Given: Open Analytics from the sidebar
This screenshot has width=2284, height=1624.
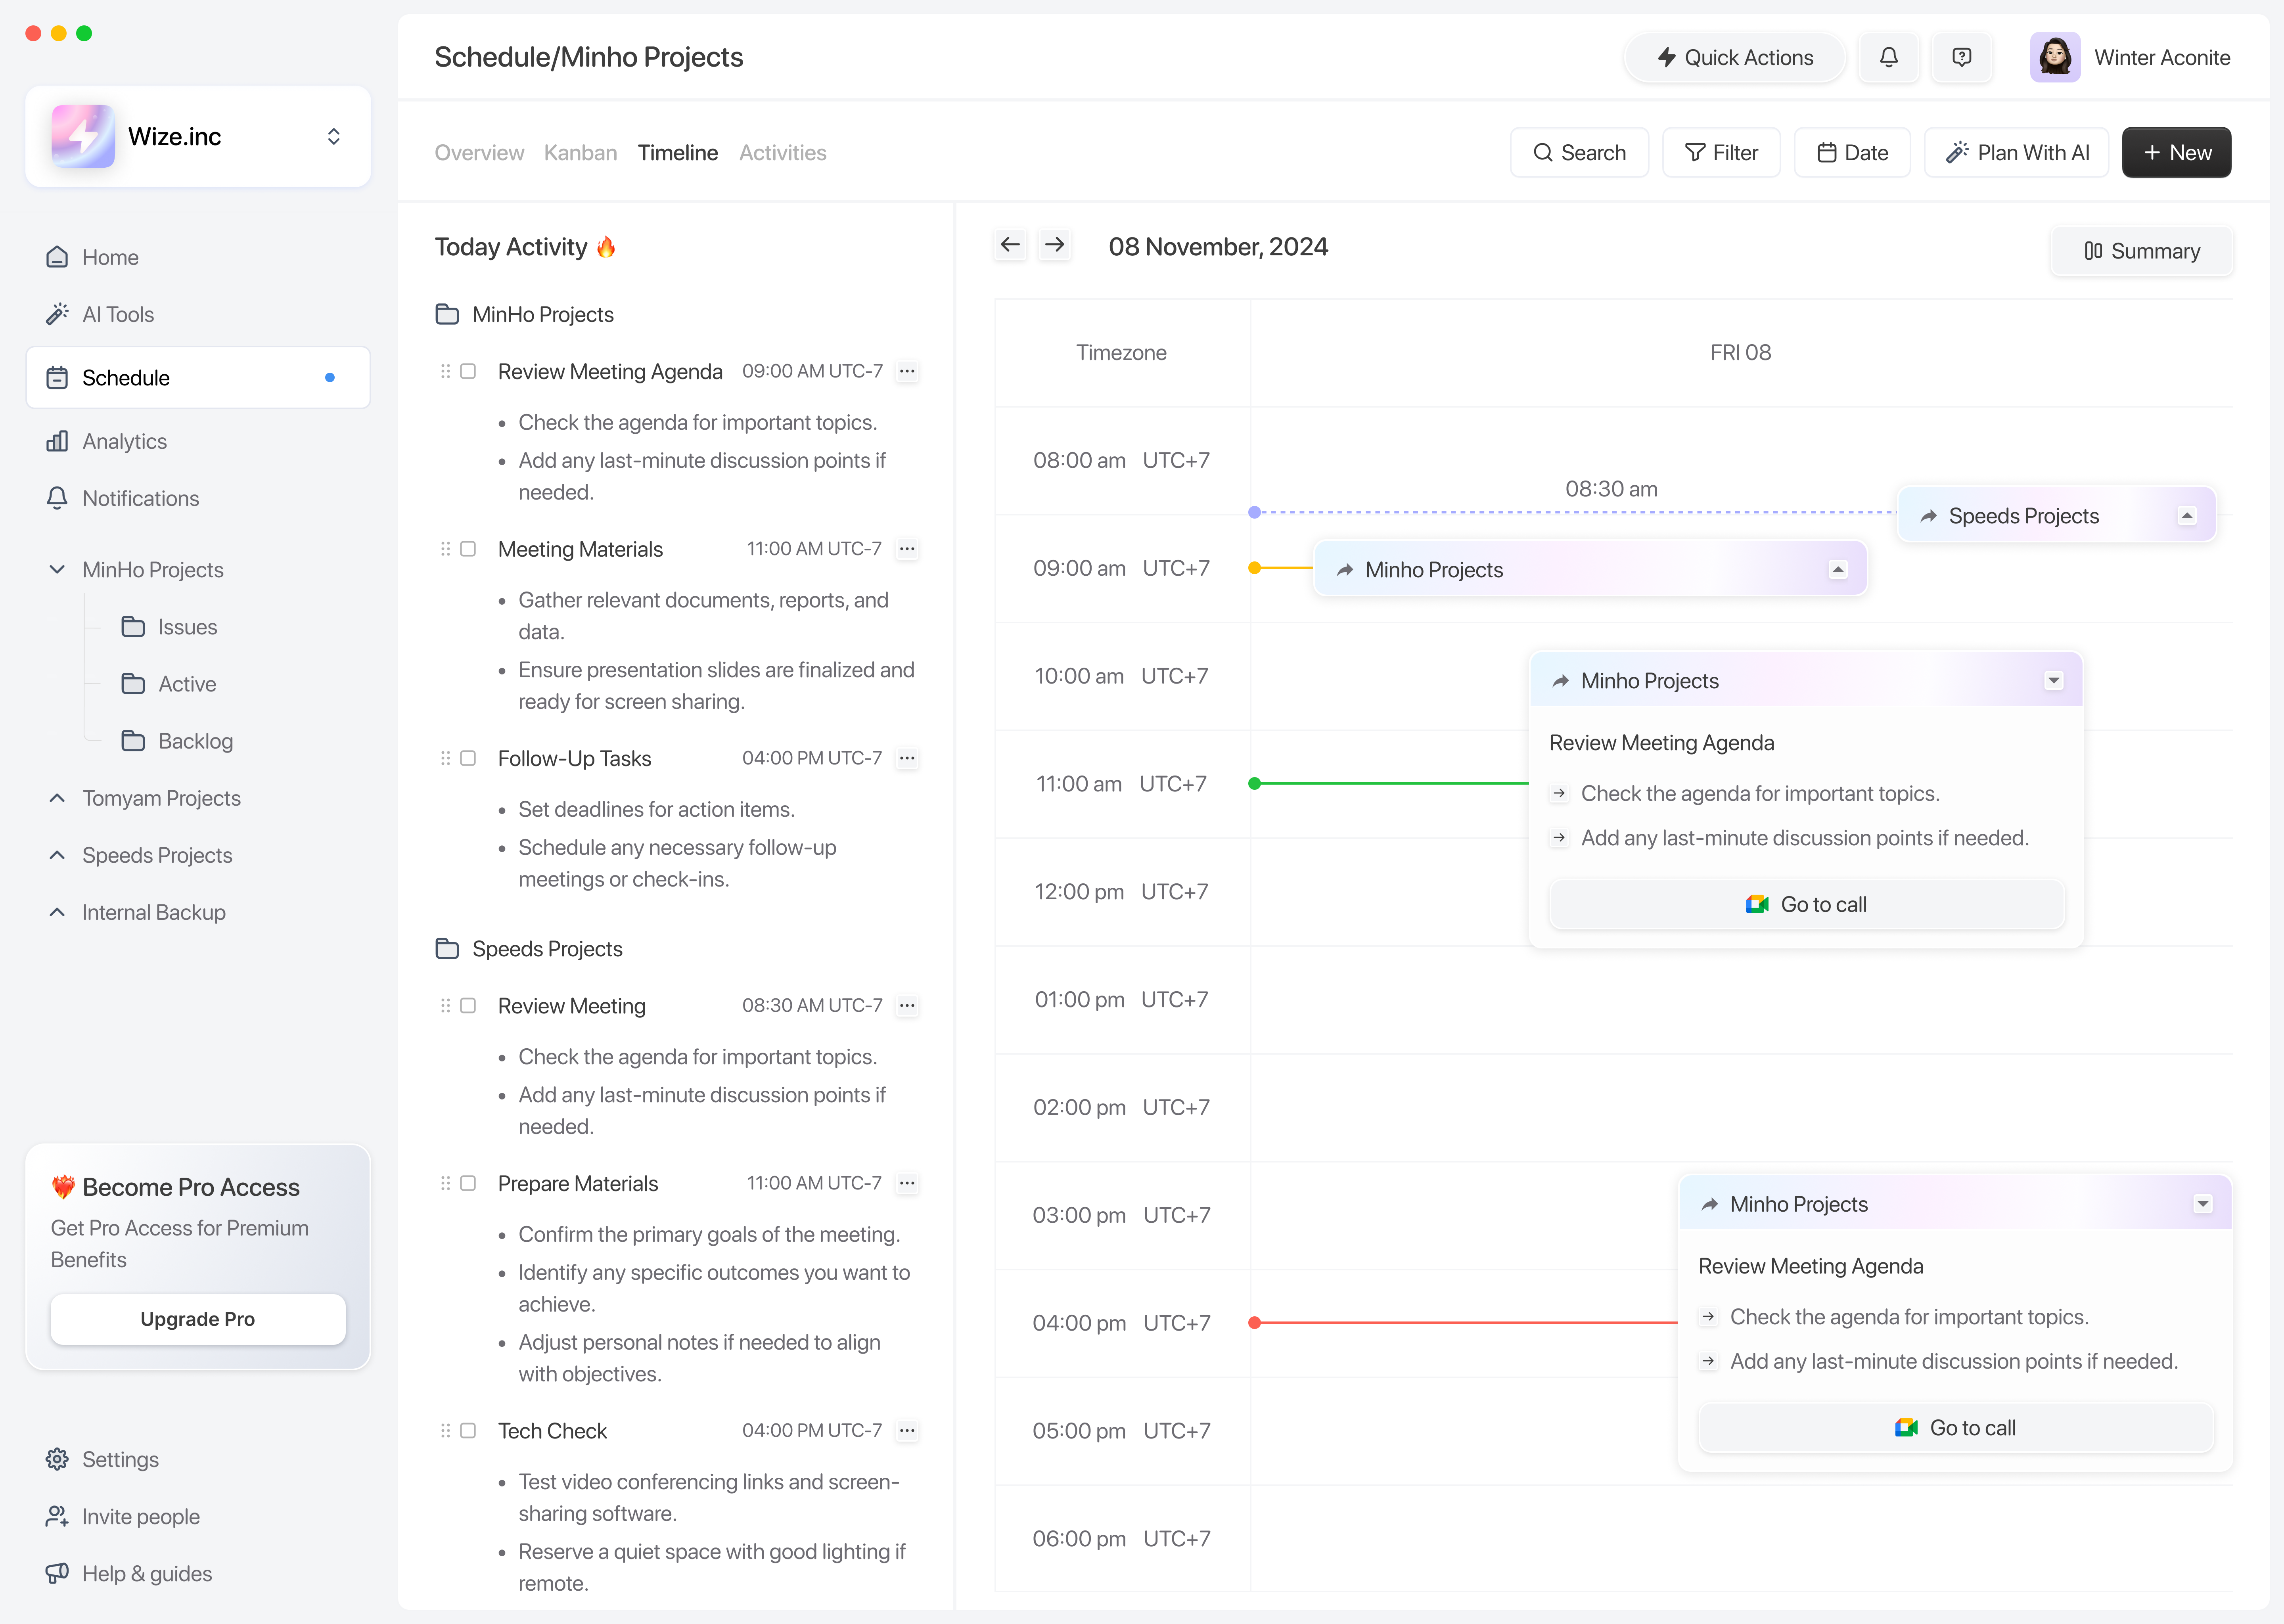Looking at the screenshot, I should coord(124,441).
